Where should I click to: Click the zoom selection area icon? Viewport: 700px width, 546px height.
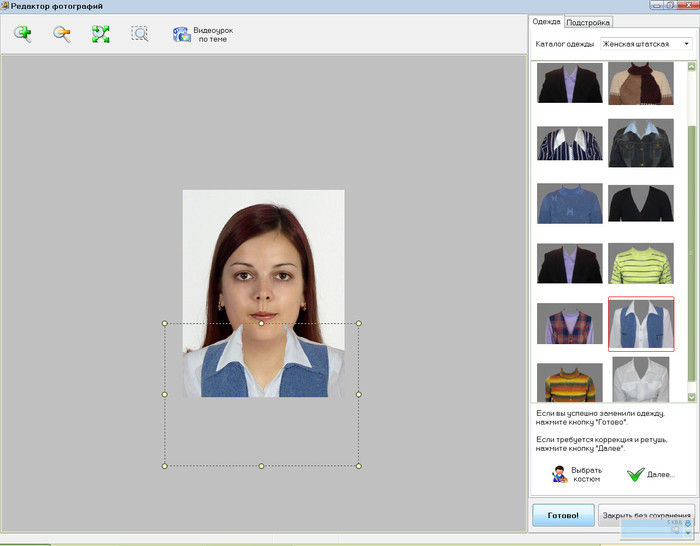140,34
